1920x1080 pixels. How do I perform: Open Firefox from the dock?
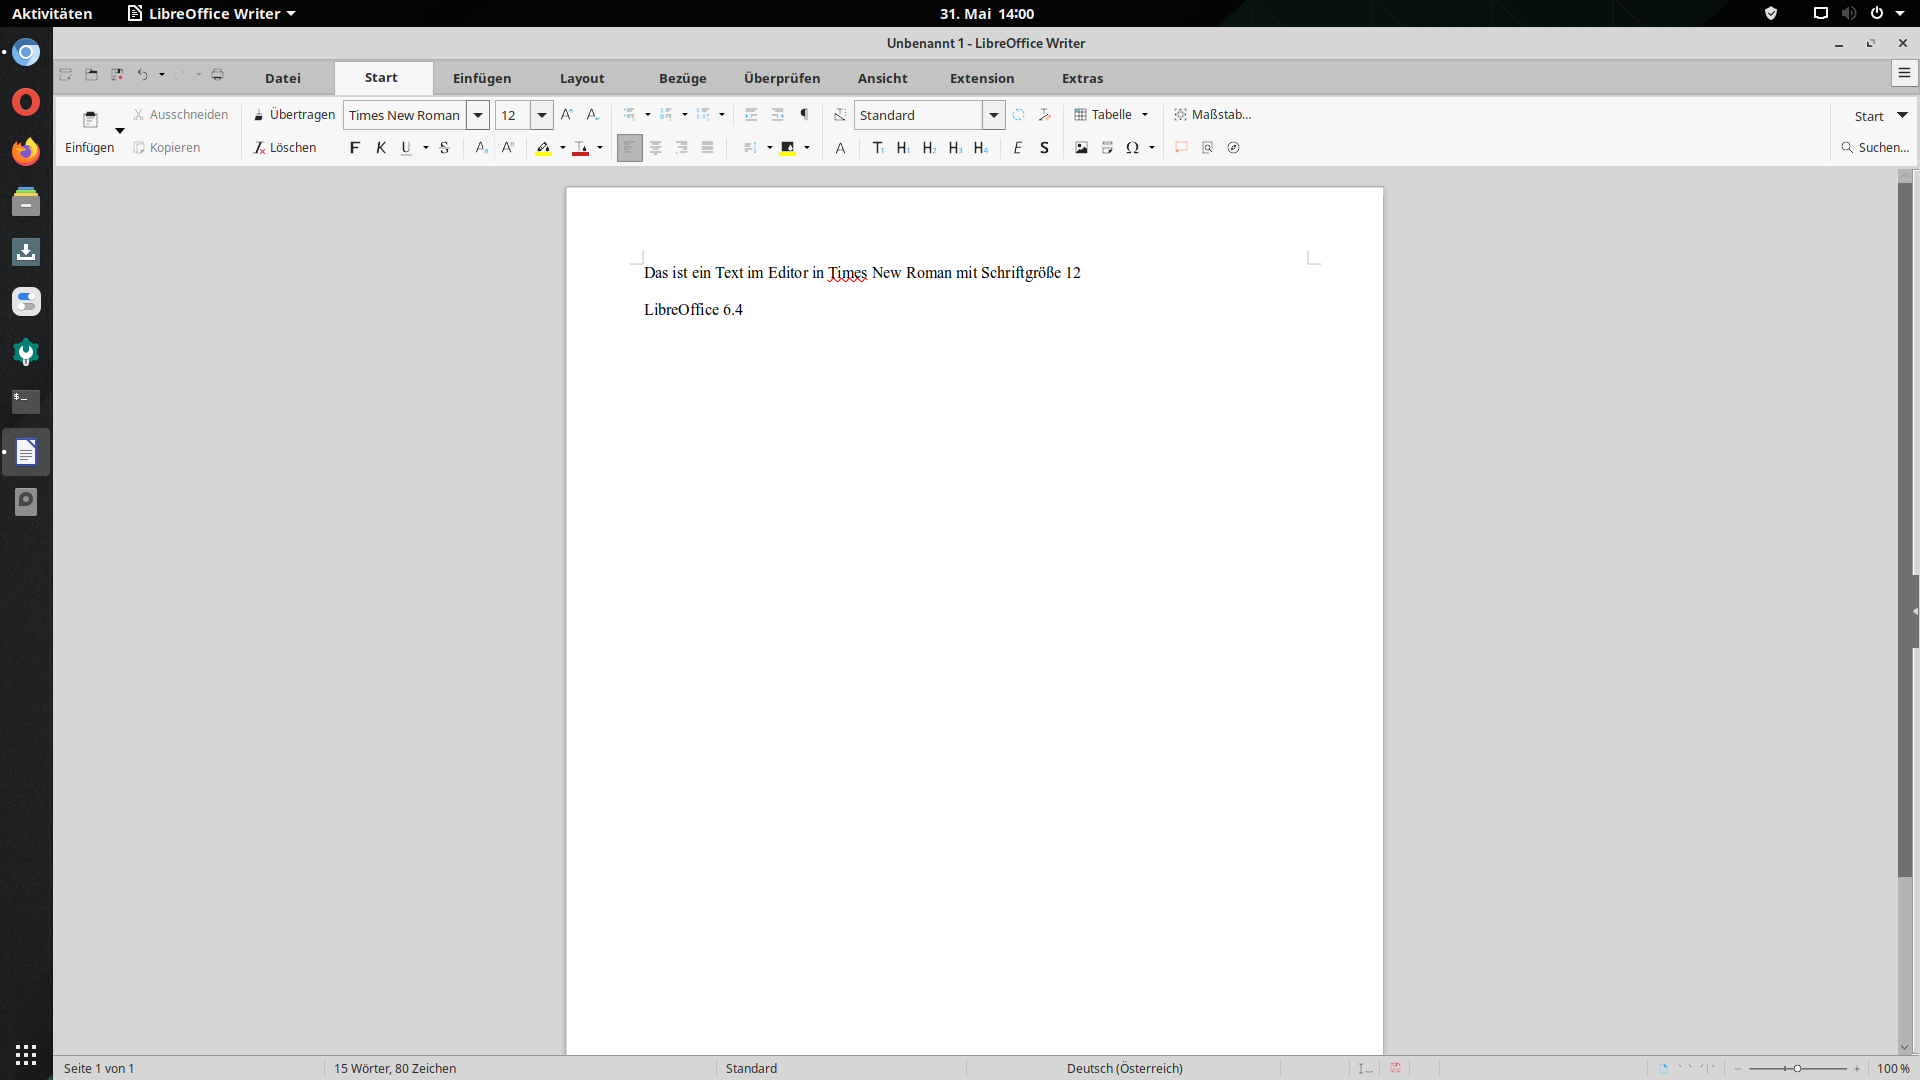26,151
